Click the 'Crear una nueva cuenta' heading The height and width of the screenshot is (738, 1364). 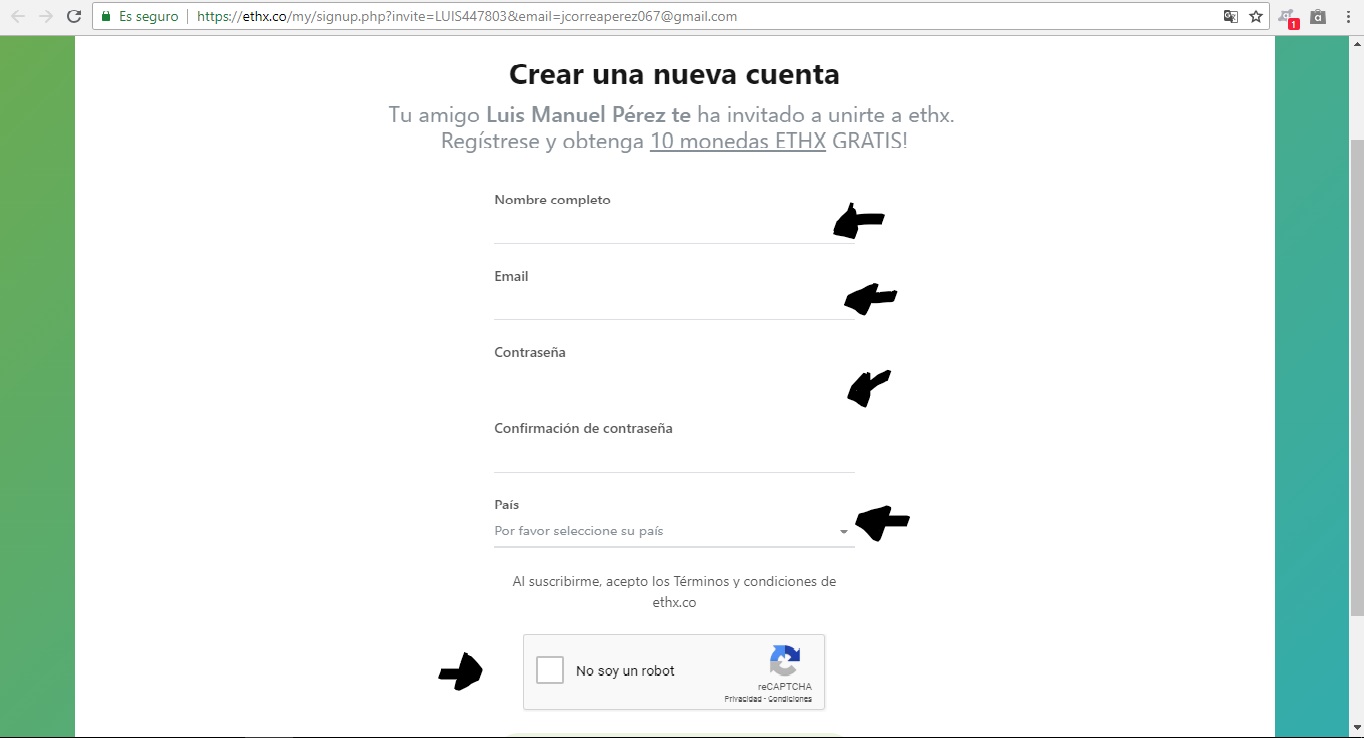[674, 74]
